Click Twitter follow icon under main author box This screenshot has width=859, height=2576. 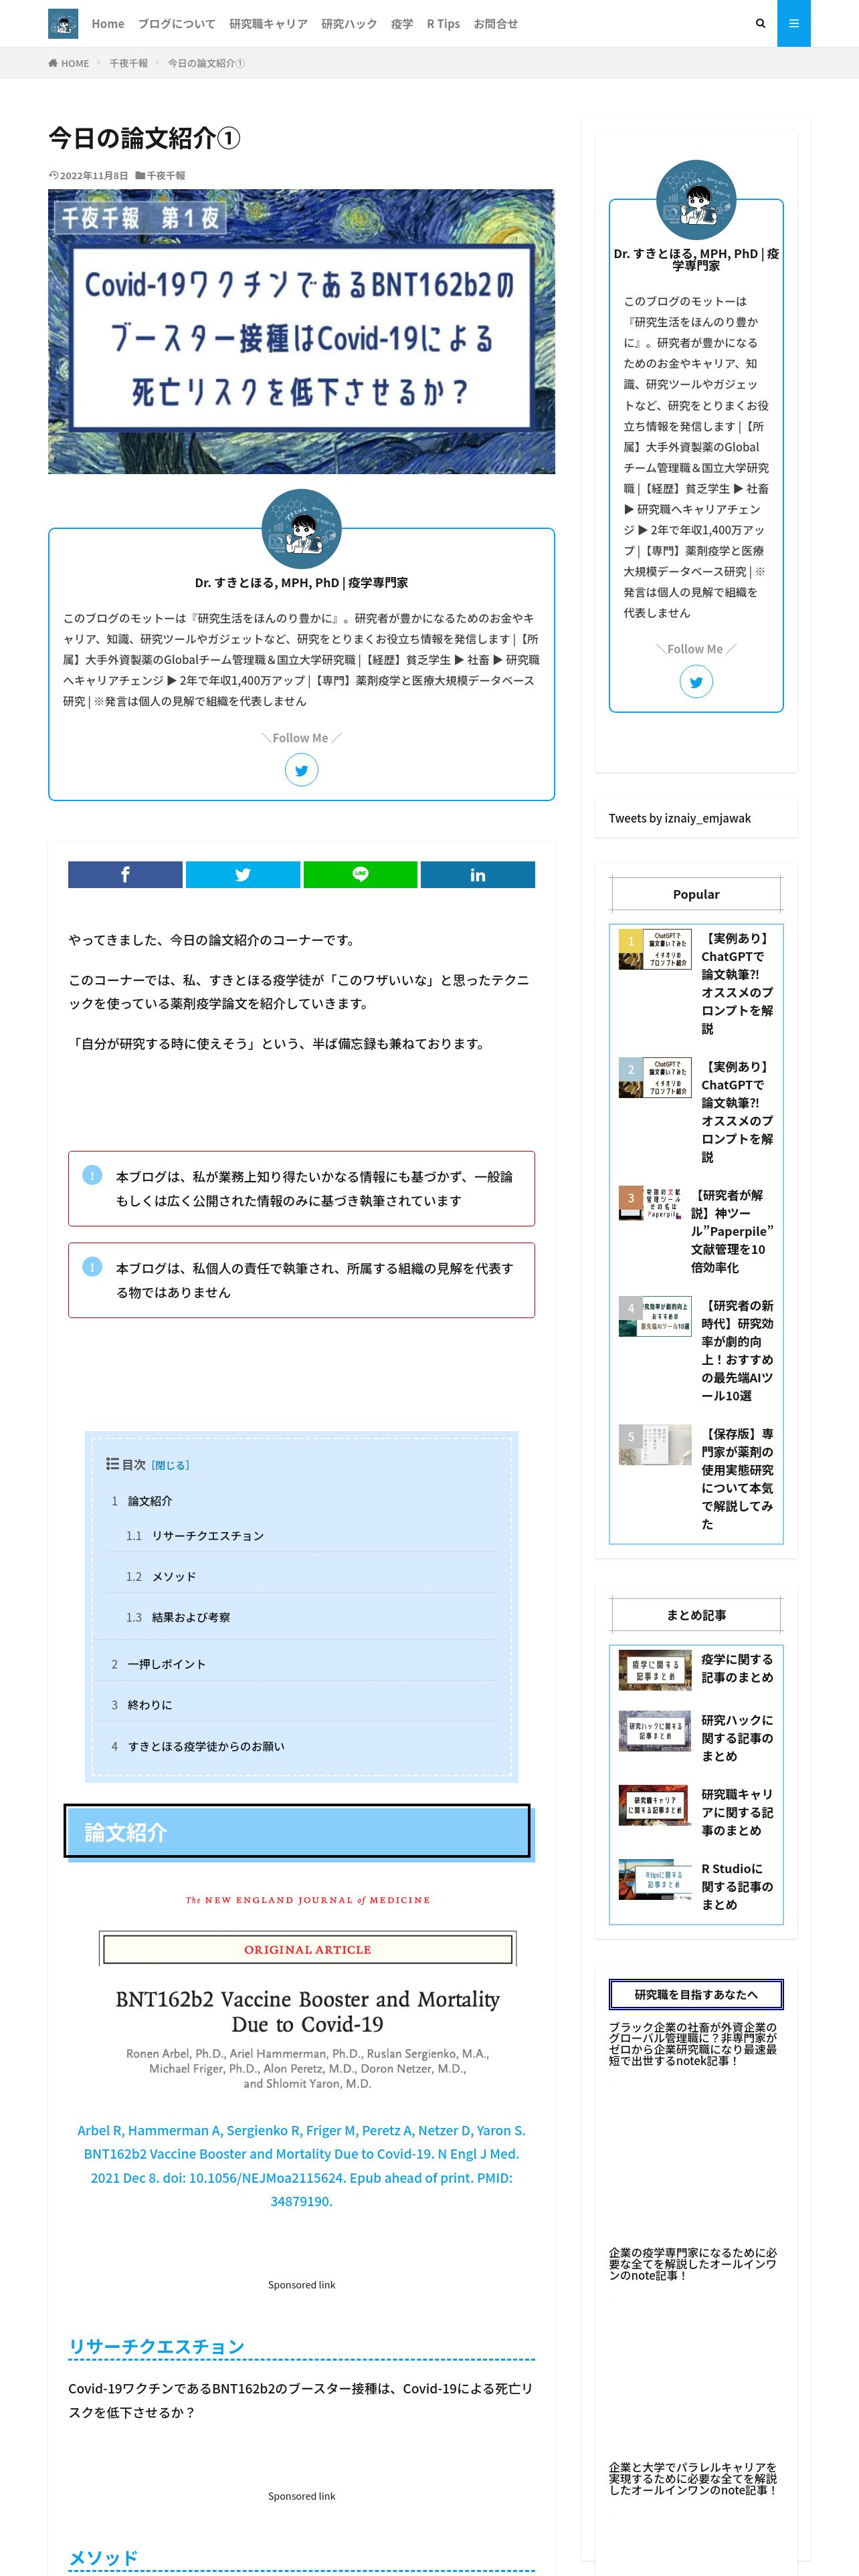(301, 770)
